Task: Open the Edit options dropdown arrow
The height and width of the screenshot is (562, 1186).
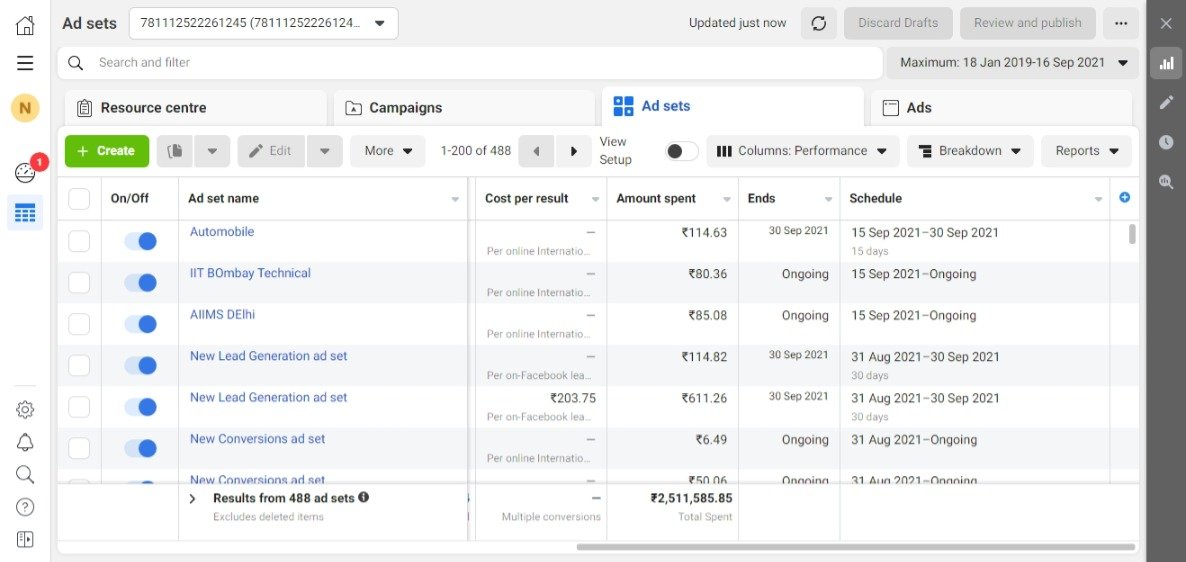Action: tap(324, 151)
